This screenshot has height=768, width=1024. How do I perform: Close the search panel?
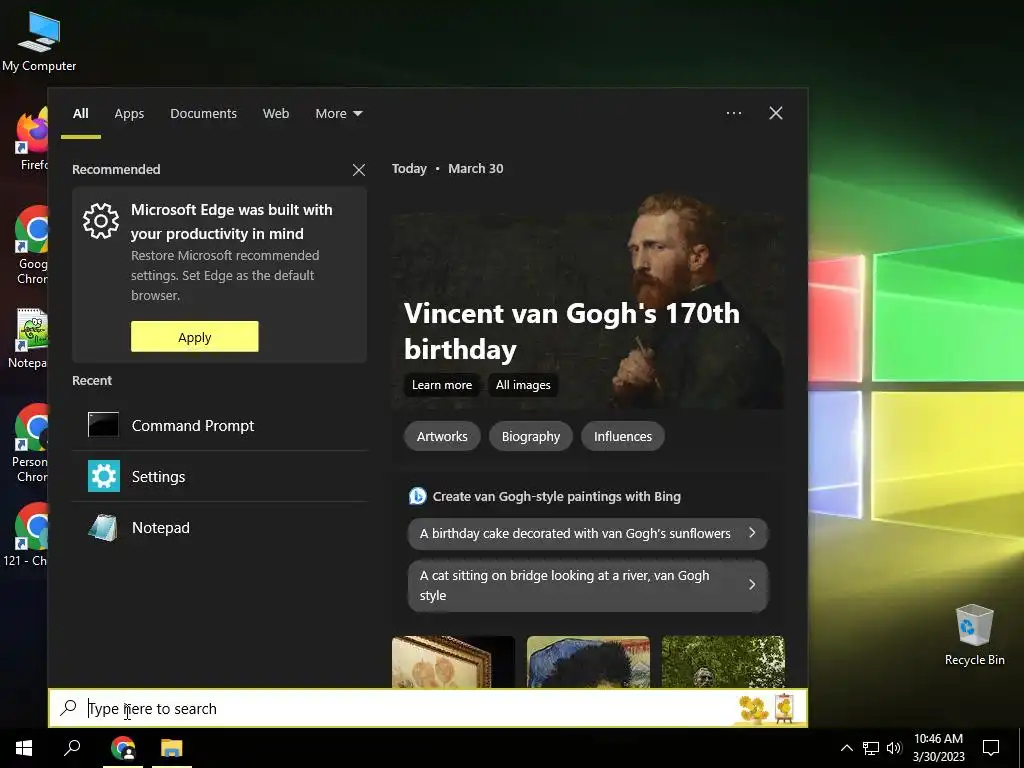coord(776,113)
